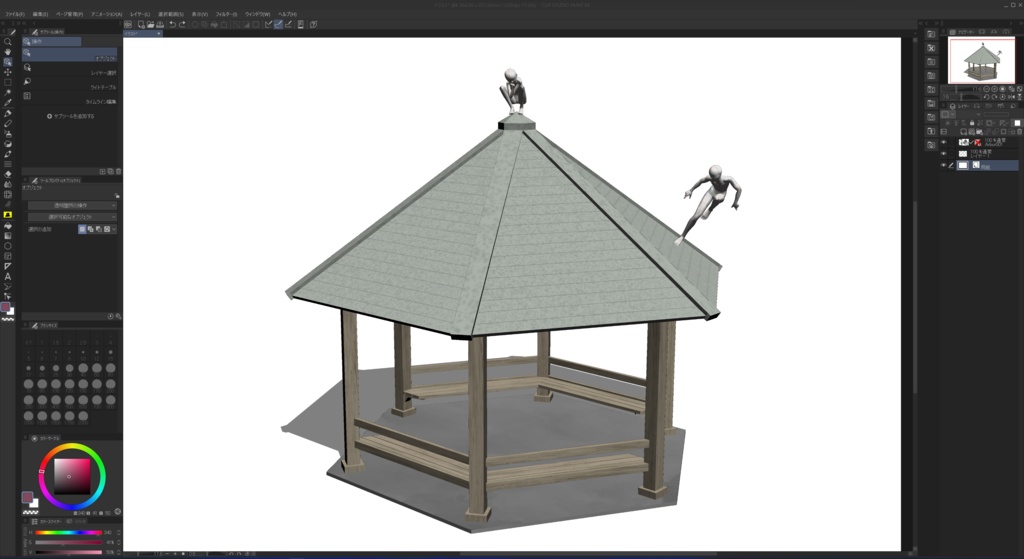
Task: Zoom in using the Navigator panel
Action: coord(995,89)
